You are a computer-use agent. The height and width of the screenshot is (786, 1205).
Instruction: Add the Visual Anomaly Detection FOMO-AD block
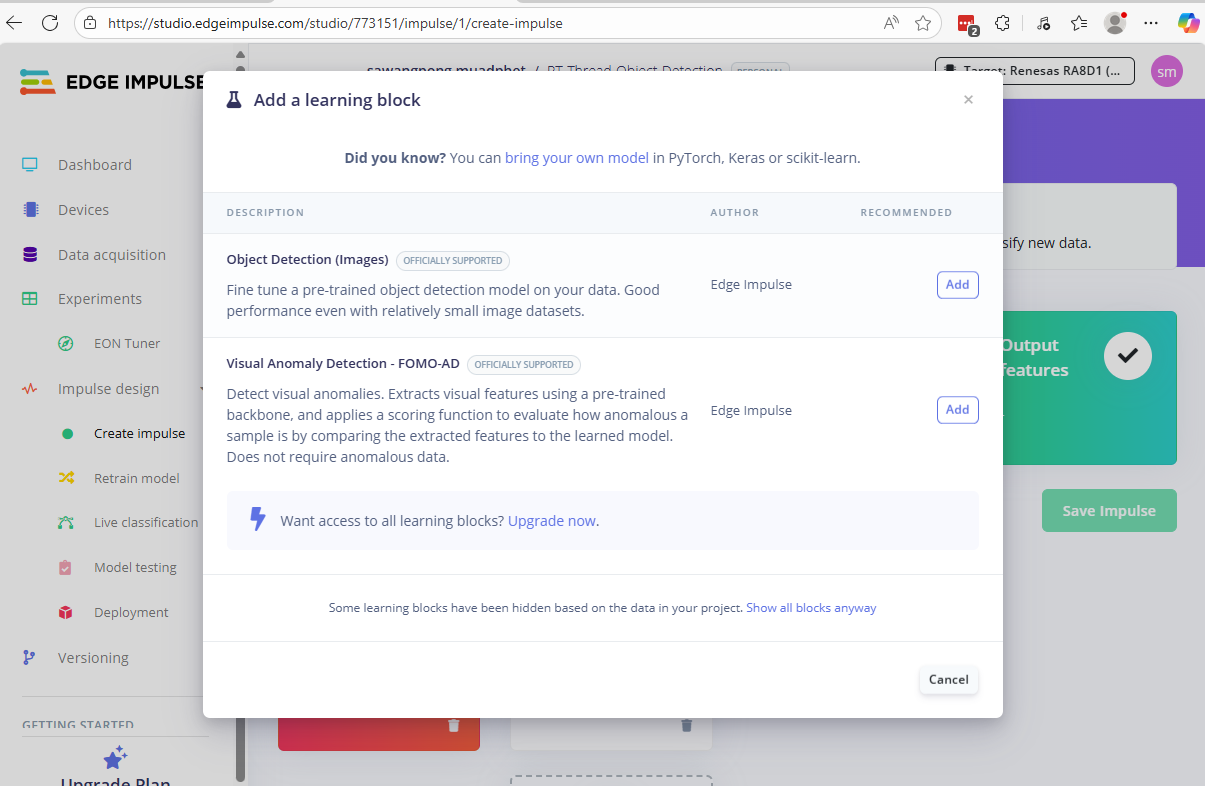pos(957,410)
